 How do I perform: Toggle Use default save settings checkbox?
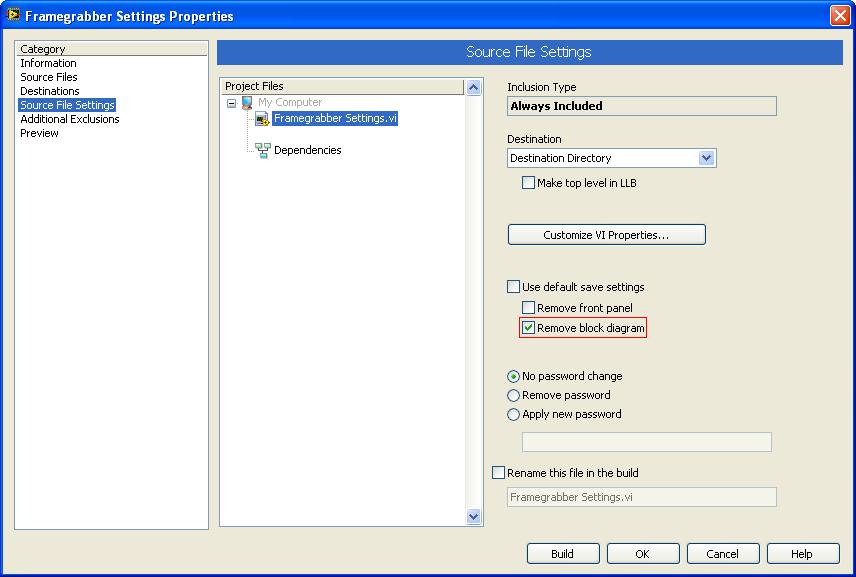point(513,287)
